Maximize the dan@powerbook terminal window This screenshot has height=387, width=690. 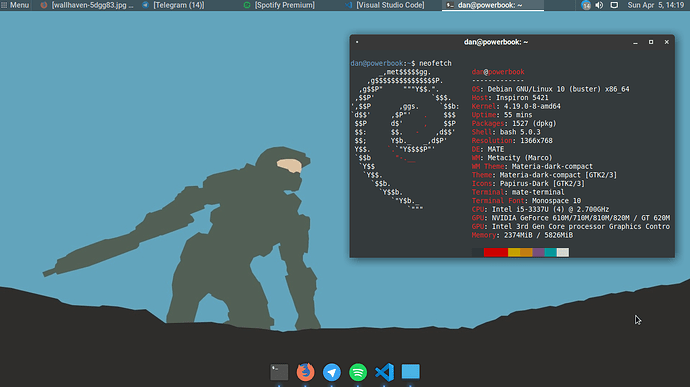(651, 42)
